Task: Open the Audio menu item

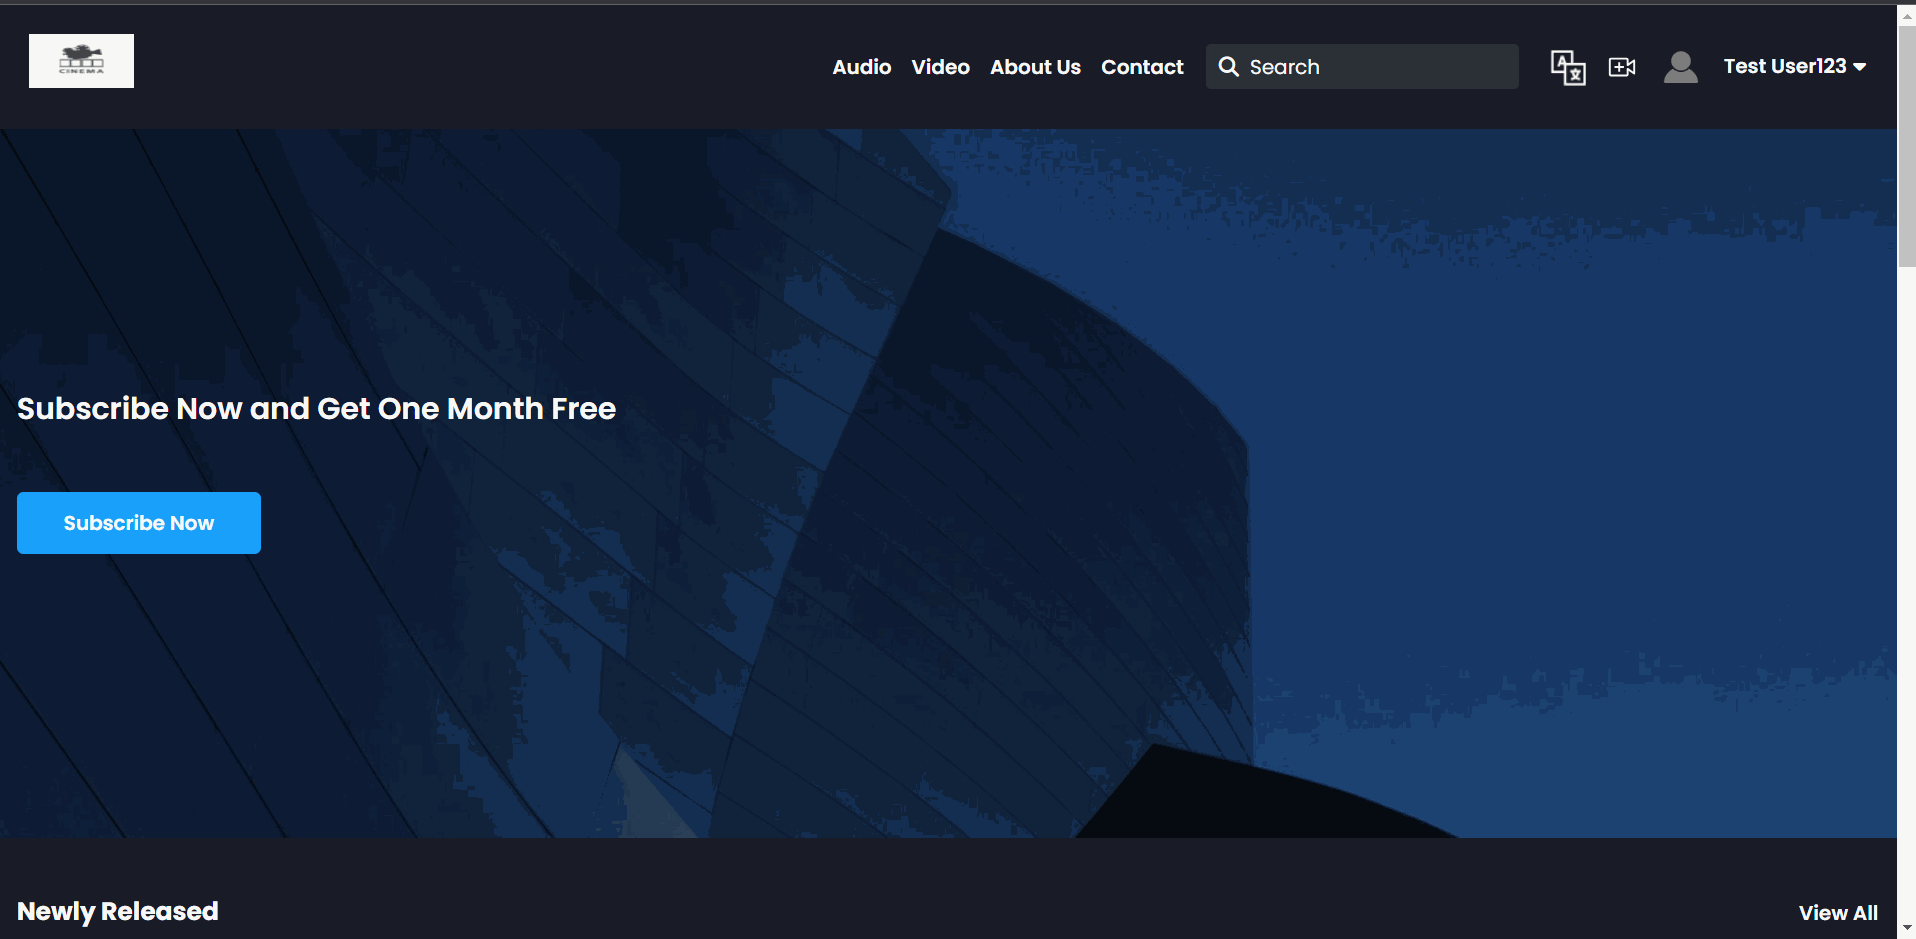Action: (x=861, y=67)
